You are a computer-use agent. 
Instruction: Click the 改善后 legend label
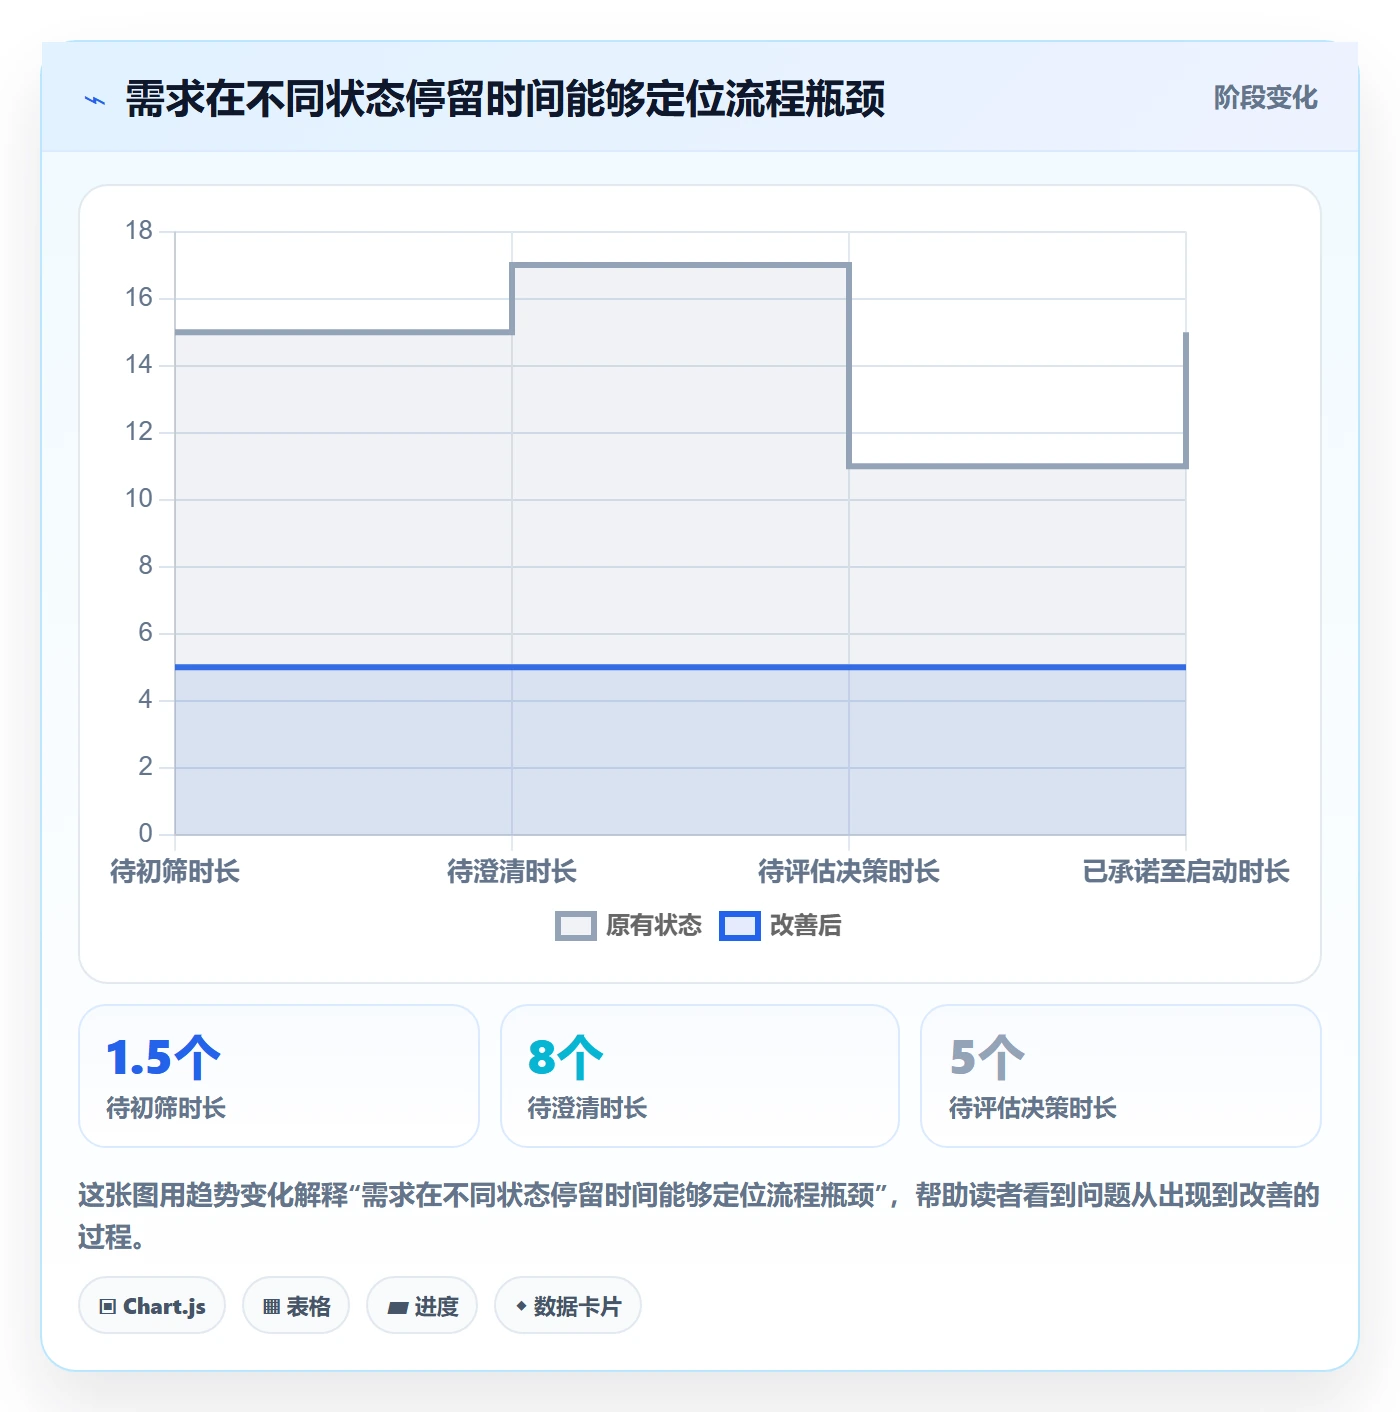pyautogui.click(x=805, y=926)
